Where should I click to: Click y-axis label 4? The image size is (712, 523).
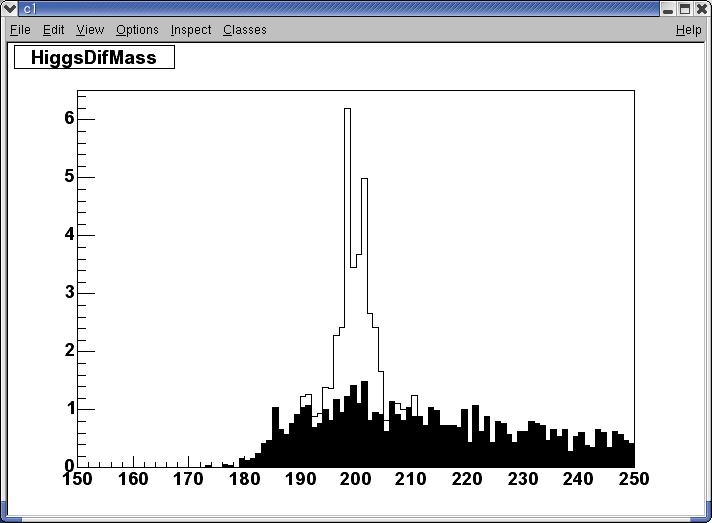tap(69, 234)
